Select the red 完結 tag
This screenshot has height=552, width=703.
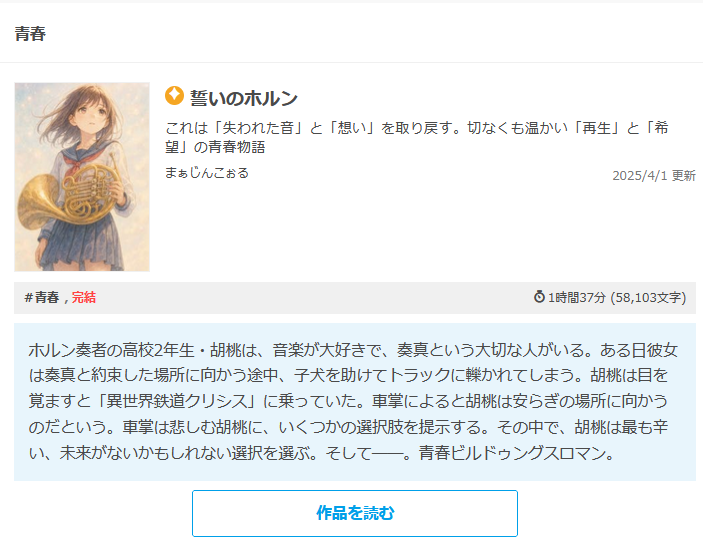tap(84, 297)
